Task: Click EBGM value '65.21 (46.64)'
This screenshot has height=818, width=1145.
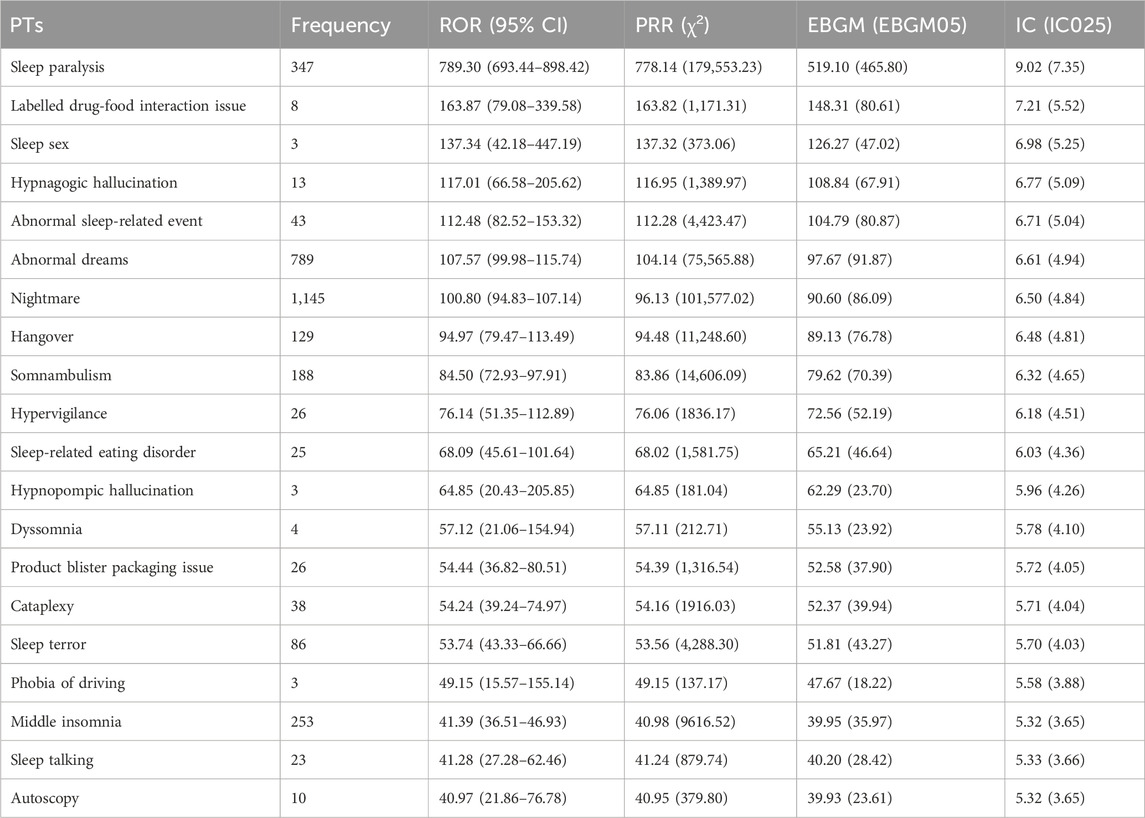Action: (849, 452)
